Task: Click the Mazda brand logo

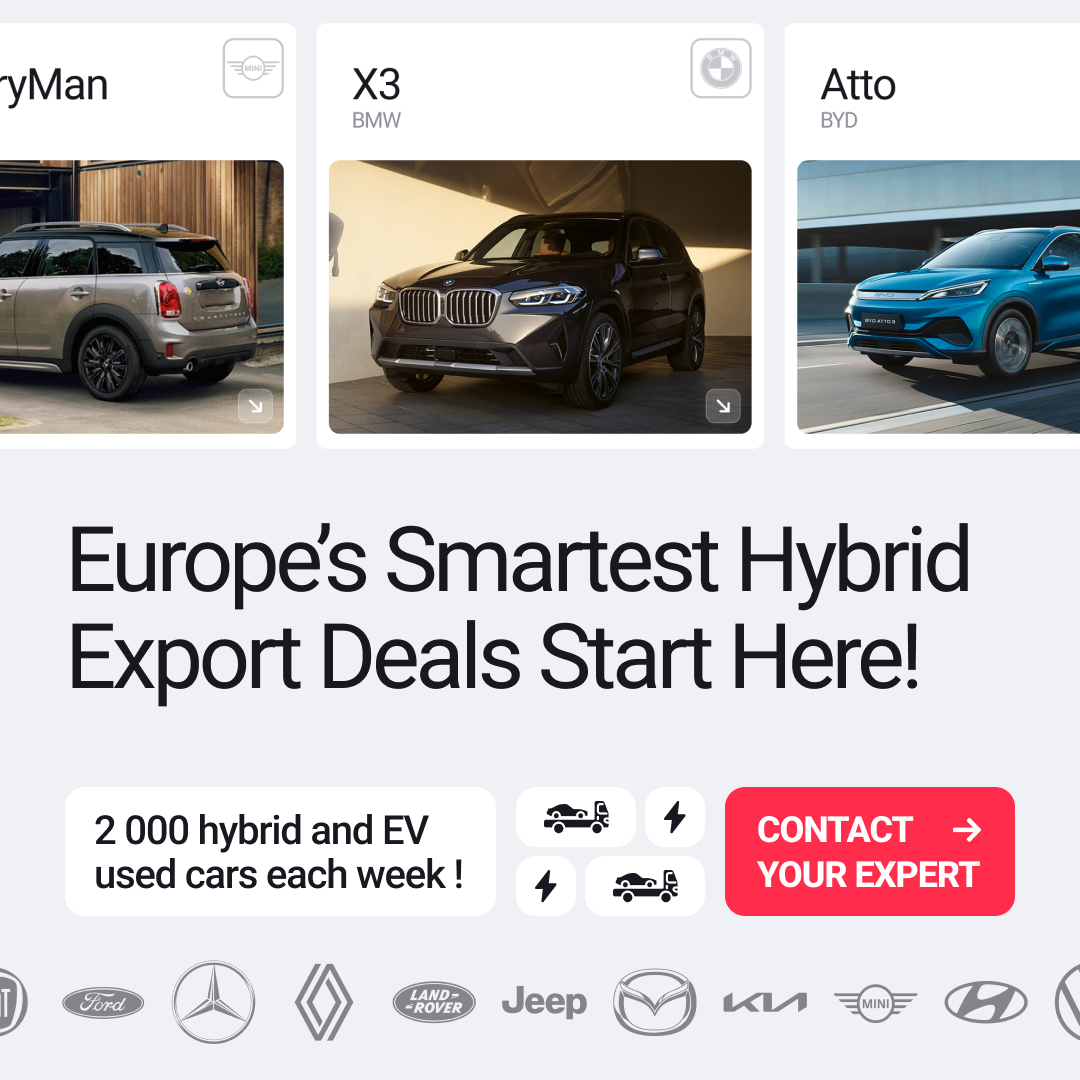Action: point(654,1002)
